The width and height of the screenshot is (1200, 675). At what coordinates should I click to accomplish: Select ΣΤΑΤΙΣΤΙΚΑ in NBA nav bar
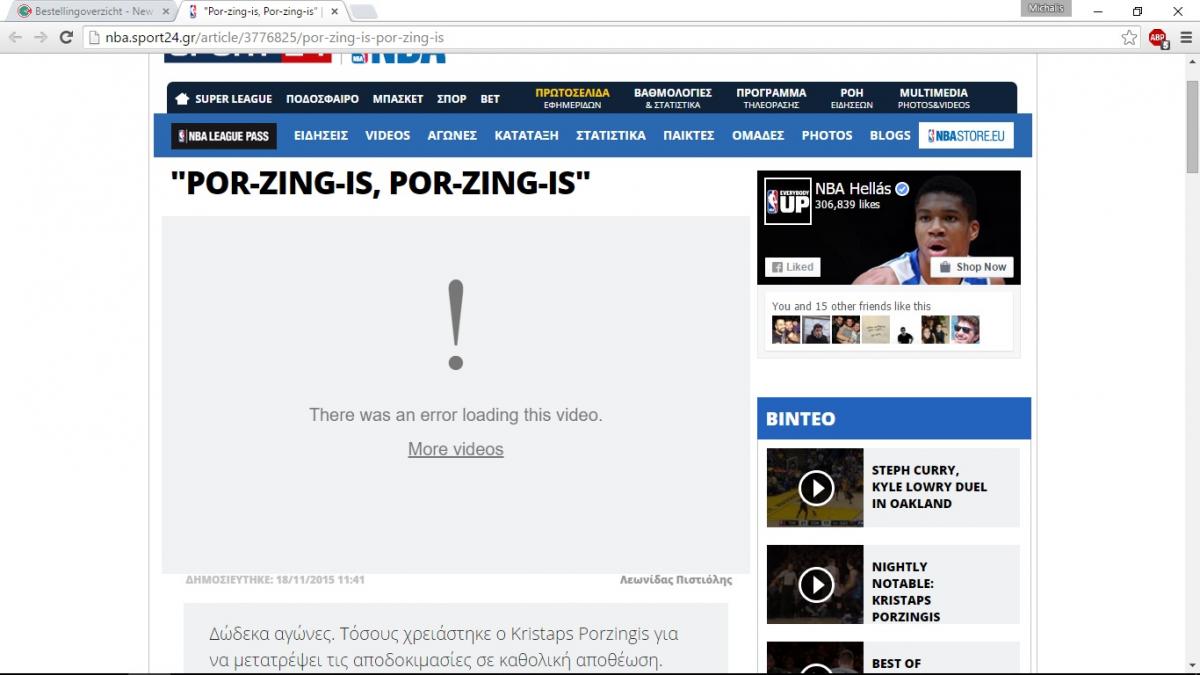click(611, 135)
